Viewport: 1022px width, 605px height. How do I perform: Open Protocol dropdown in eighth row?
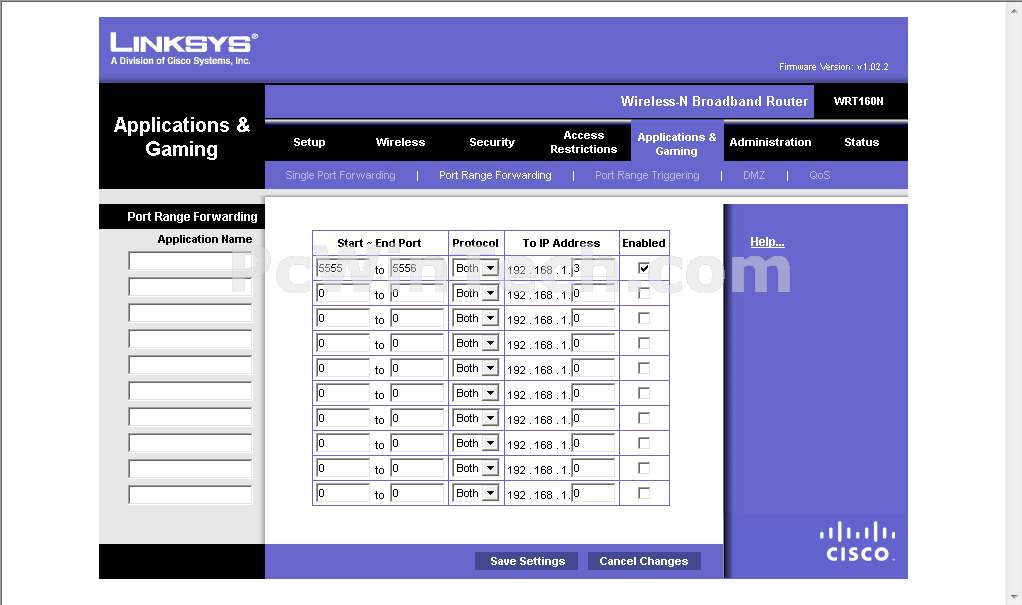(x=476, y=443)
